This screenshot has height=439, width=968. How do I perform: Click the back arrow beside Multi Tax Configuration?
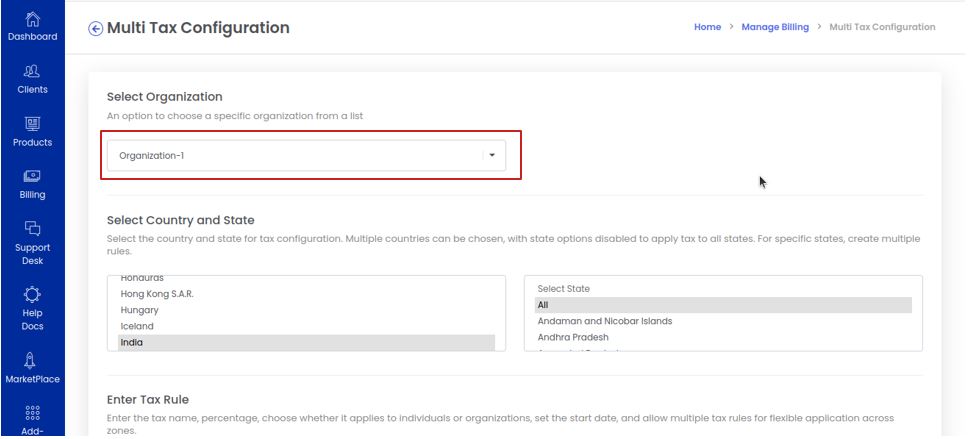(x=95, y=28)
